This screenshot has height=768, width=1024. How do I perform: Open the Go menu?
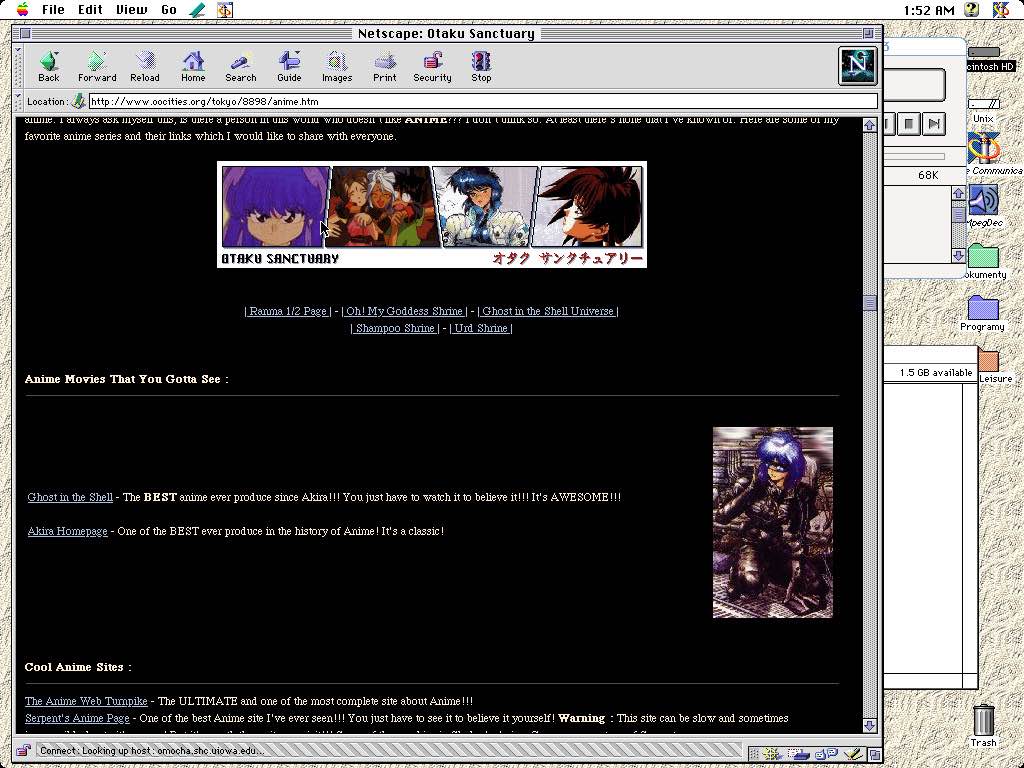(x=168, y=10)
